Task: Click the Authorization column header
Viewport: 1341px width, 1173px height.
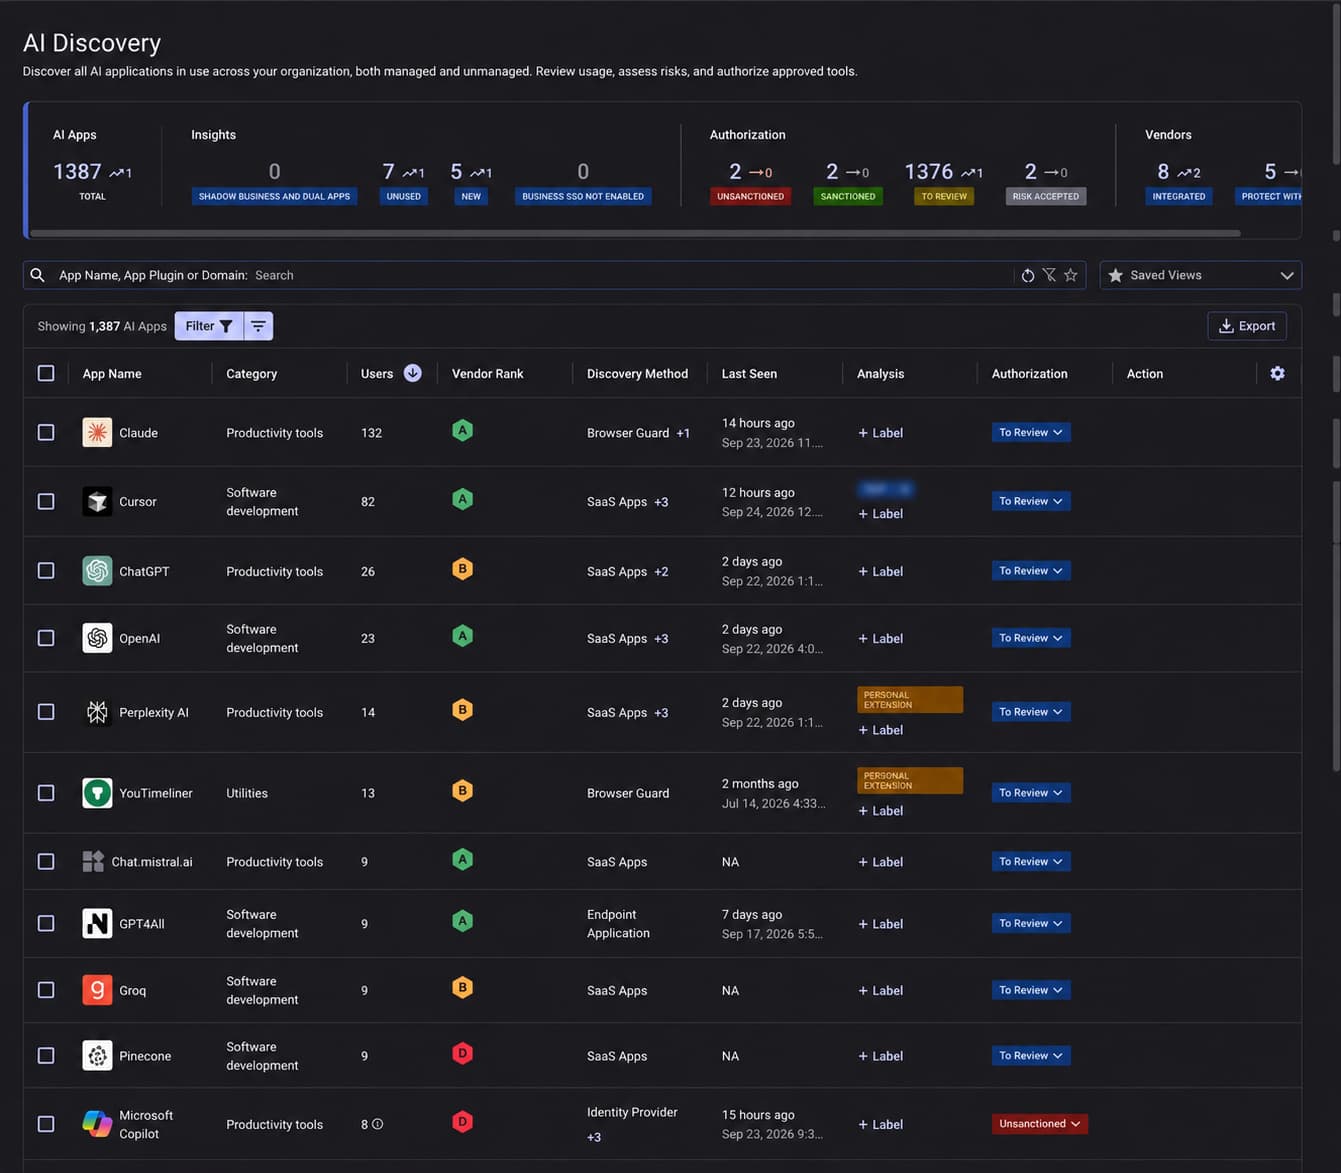Action: [x=1029, y=374]
